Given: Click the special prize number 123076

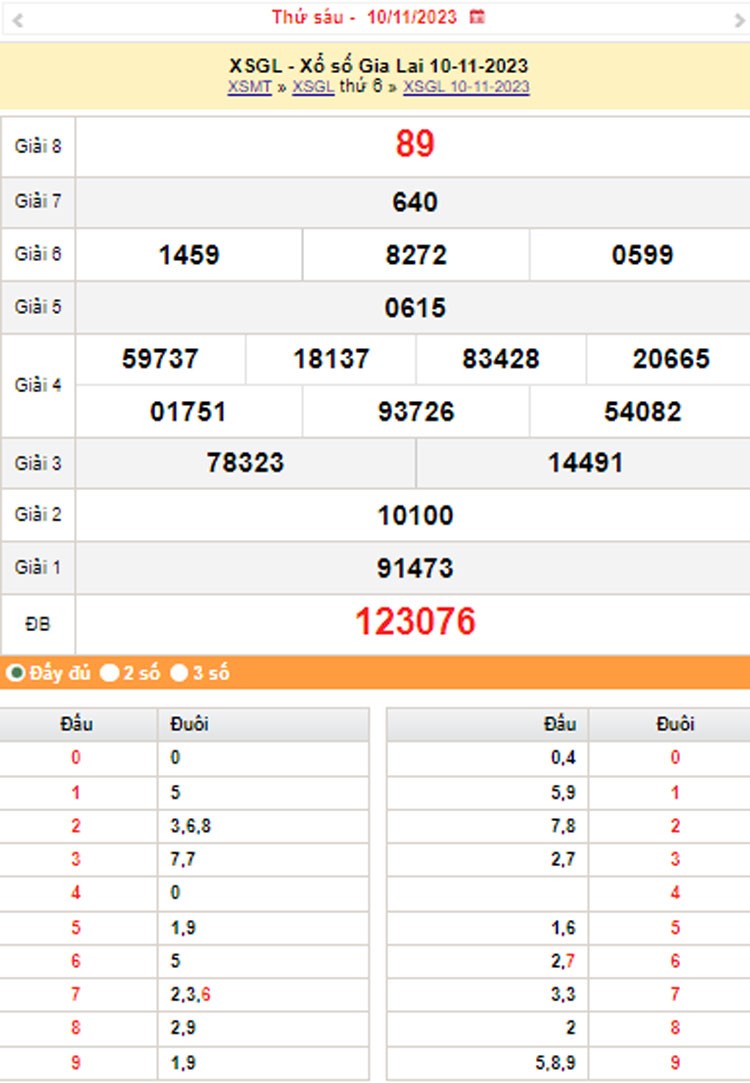Looking at the screenshot, I should [415, 622].
